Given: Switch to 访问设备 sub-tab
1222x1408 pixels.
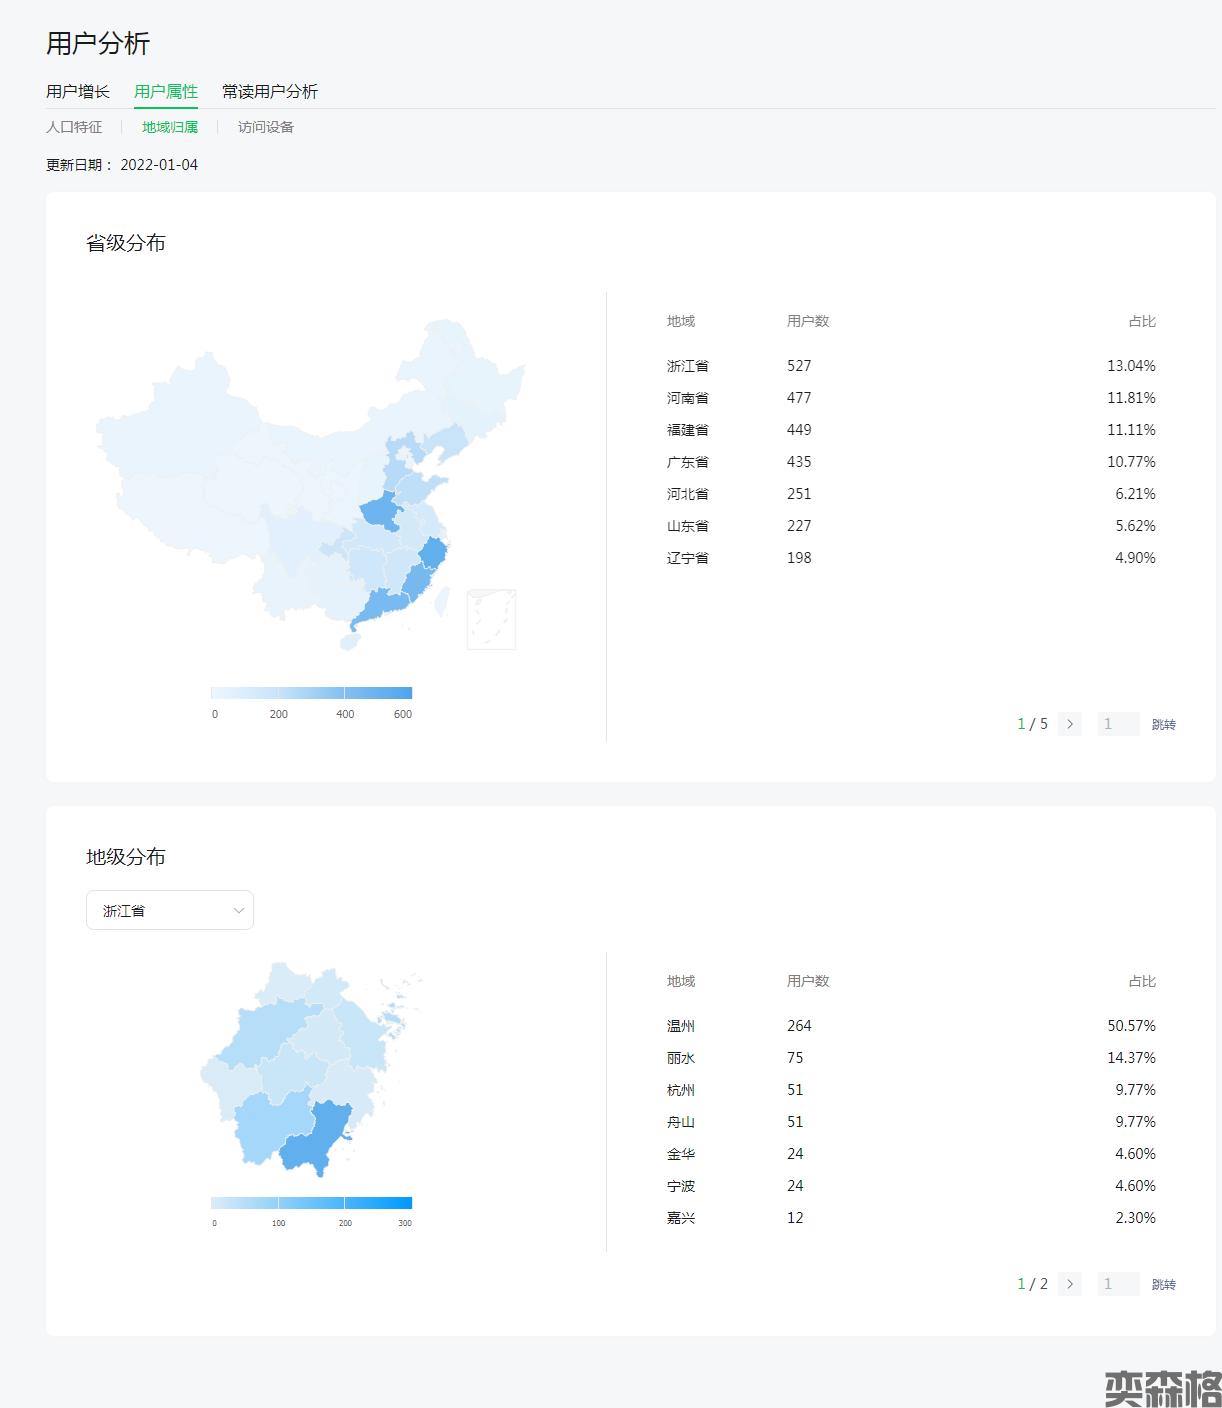Looking at the screenshot, I should pyautogui.click(x=266, y=127).
